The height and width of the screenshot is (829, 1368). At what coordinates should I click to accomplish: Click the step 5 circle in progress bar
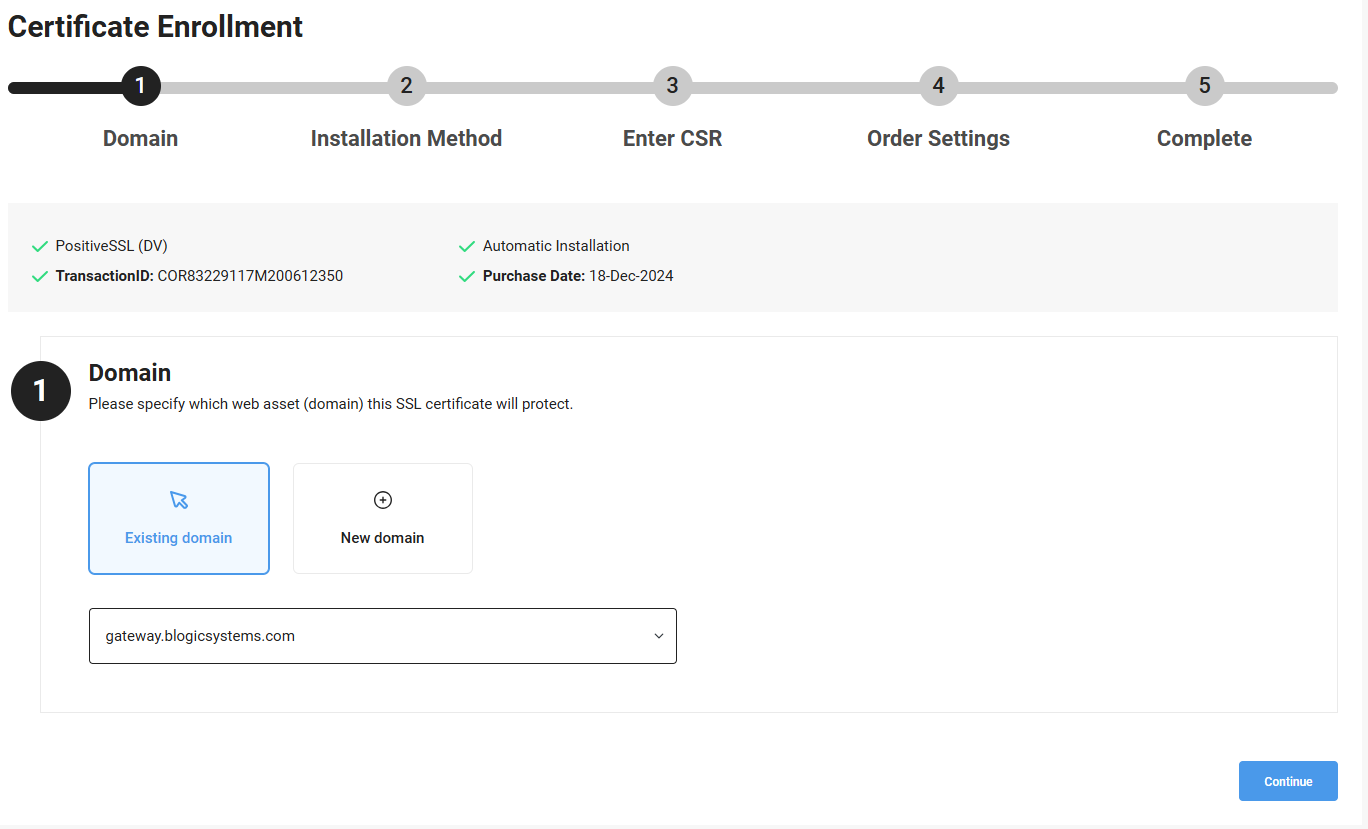pos(1204,86)
